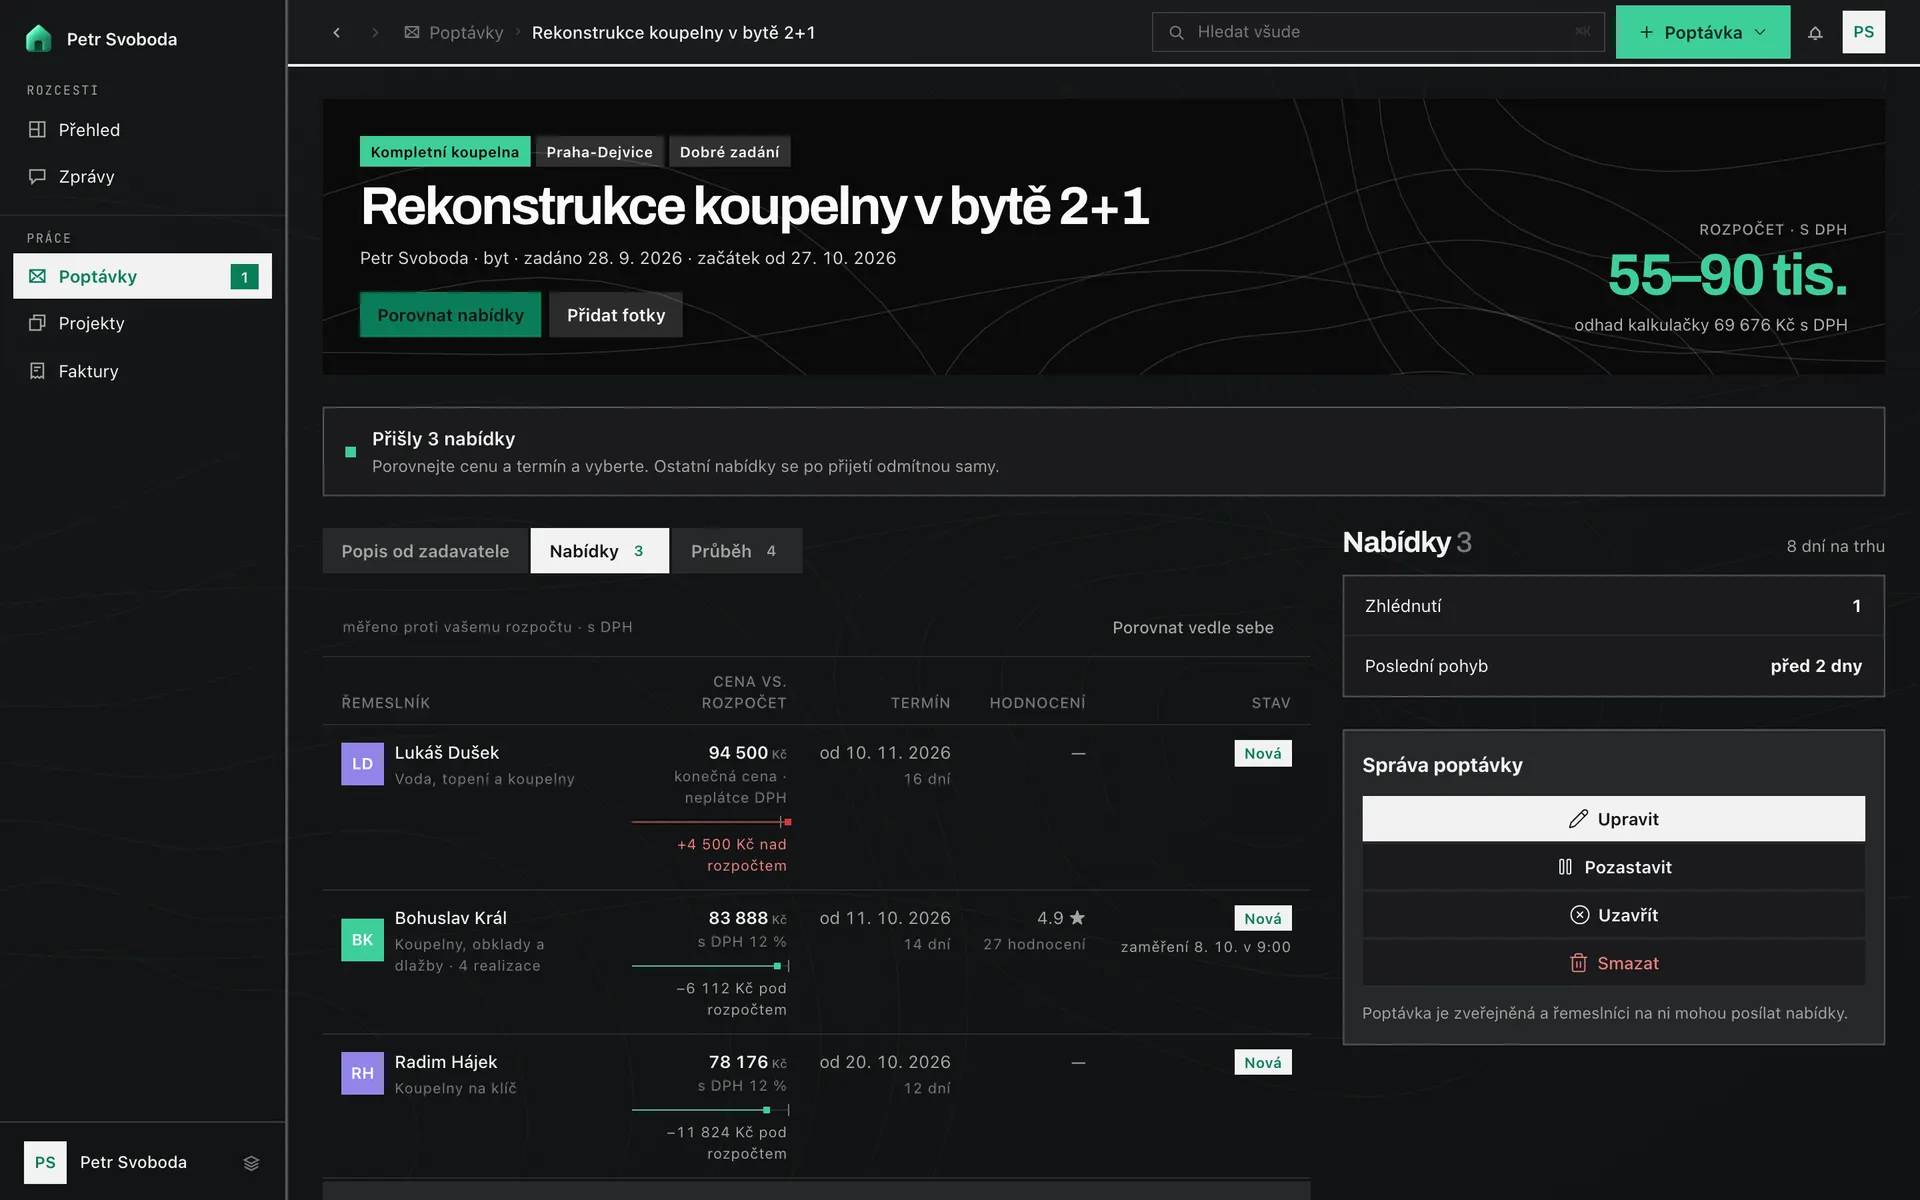Switch to the Nabídky tab

tap(599, 551)
